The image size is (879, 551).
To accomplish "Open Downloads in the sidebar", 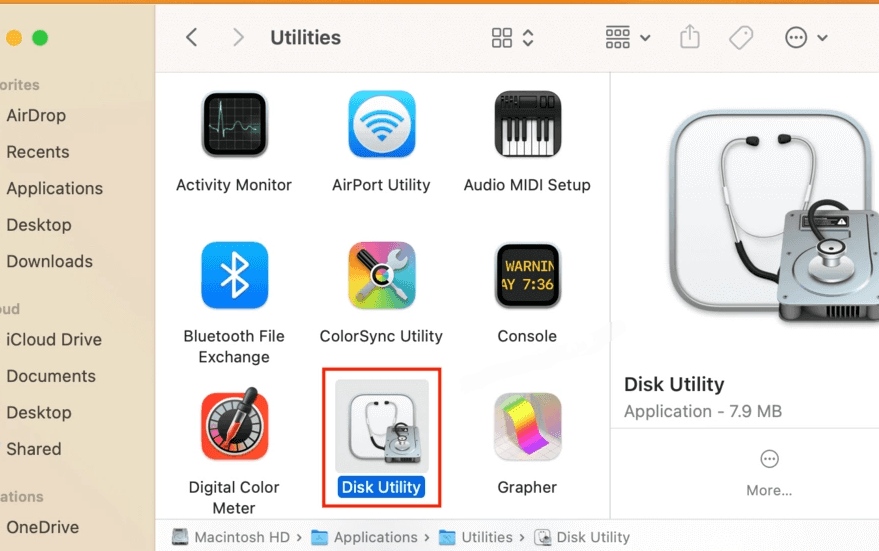I will click(x=49, y=261).
